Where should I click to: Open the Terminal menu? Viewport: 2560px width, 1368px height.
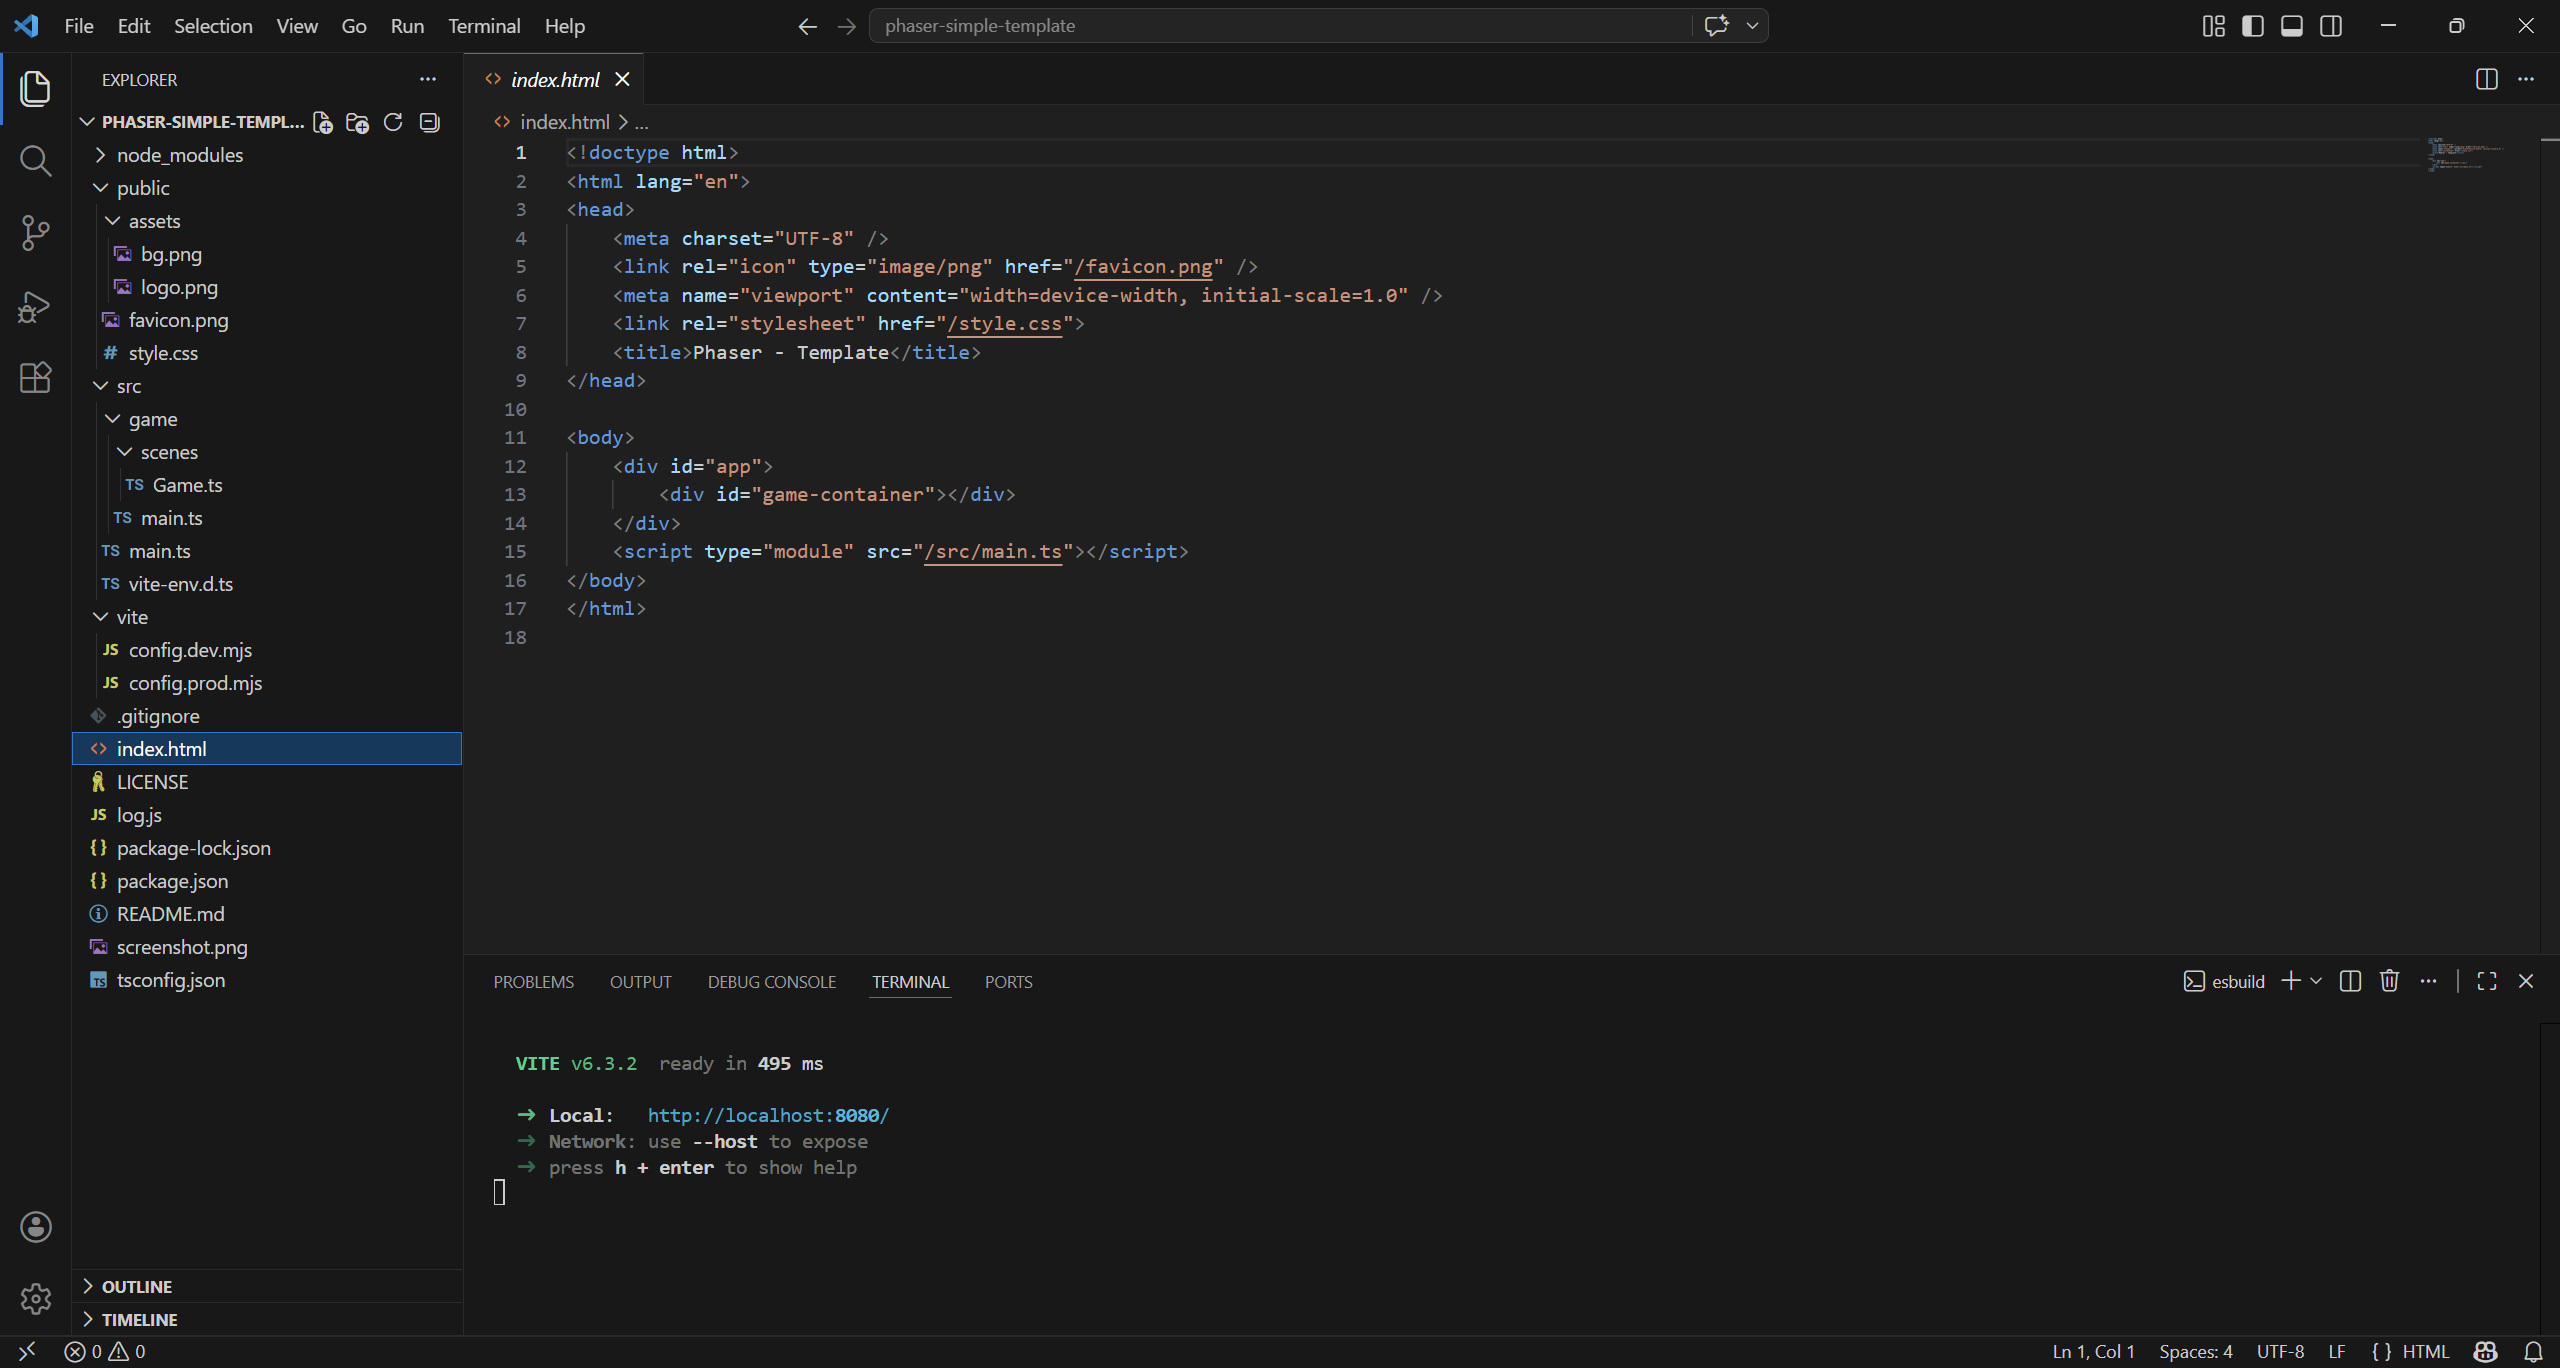(x=484, y=26)
